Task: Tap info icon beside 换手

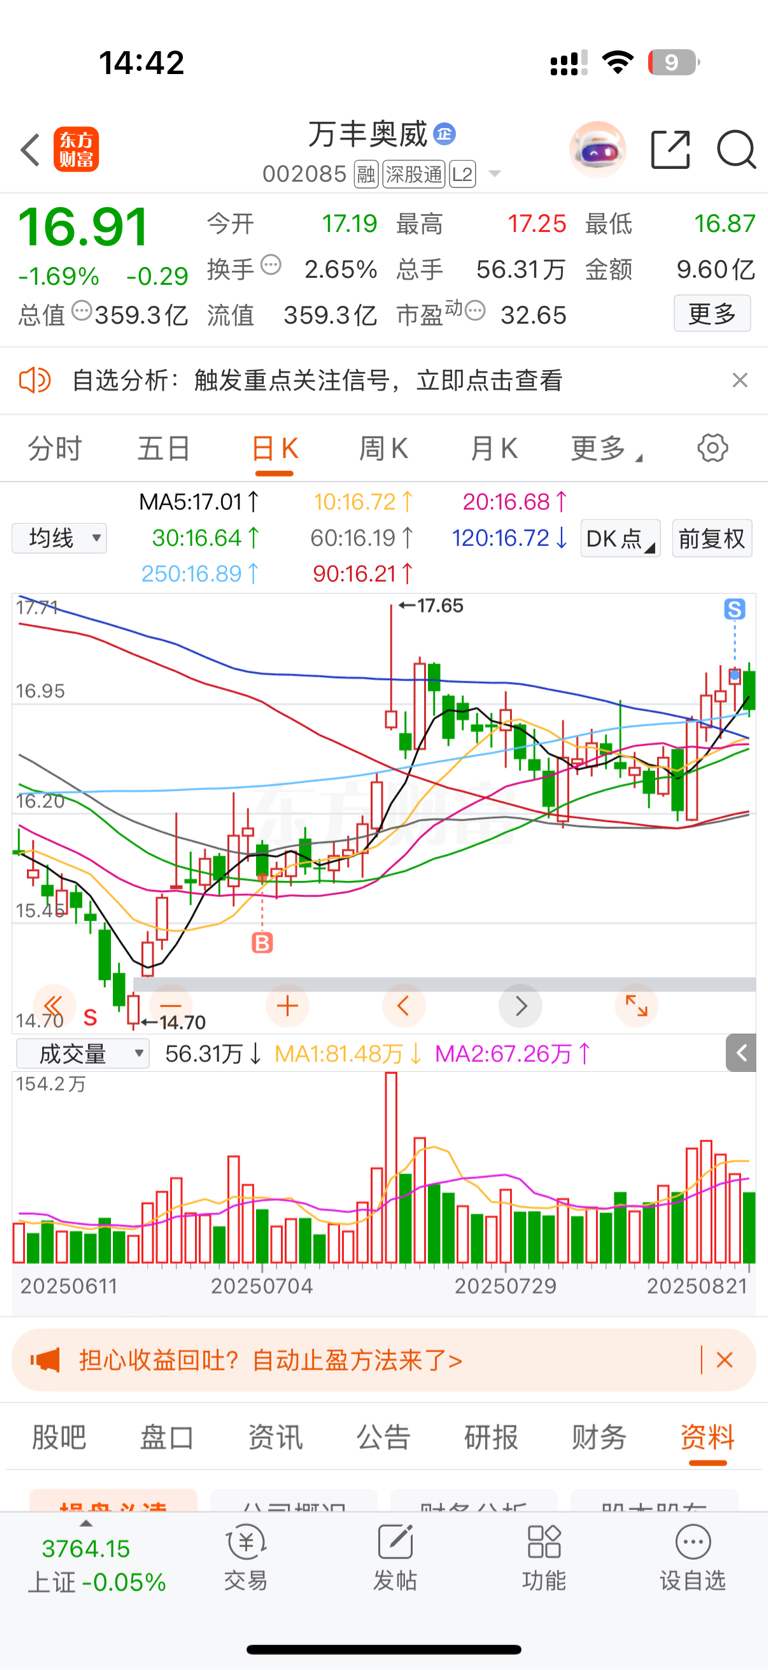Action: pyautogui.click(x=271, y=266)
